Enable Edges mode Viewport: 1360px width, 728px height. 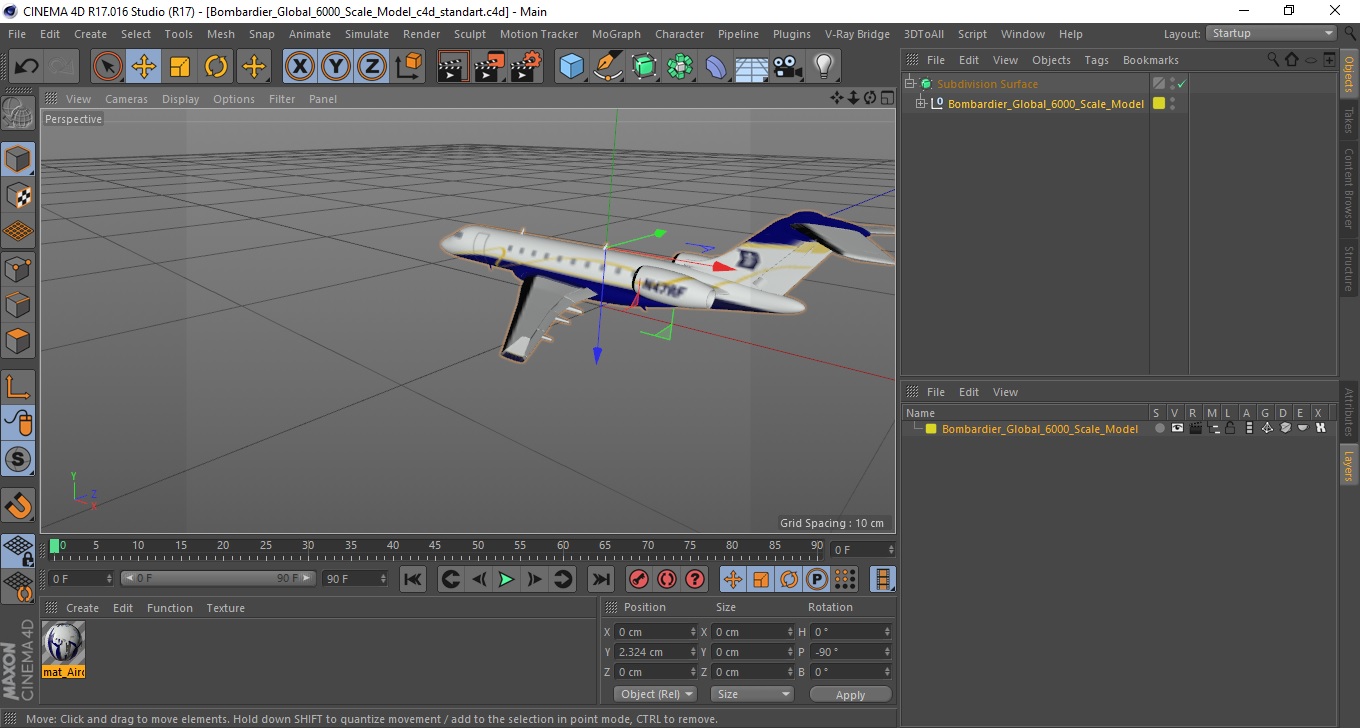(x=18, y=304)
